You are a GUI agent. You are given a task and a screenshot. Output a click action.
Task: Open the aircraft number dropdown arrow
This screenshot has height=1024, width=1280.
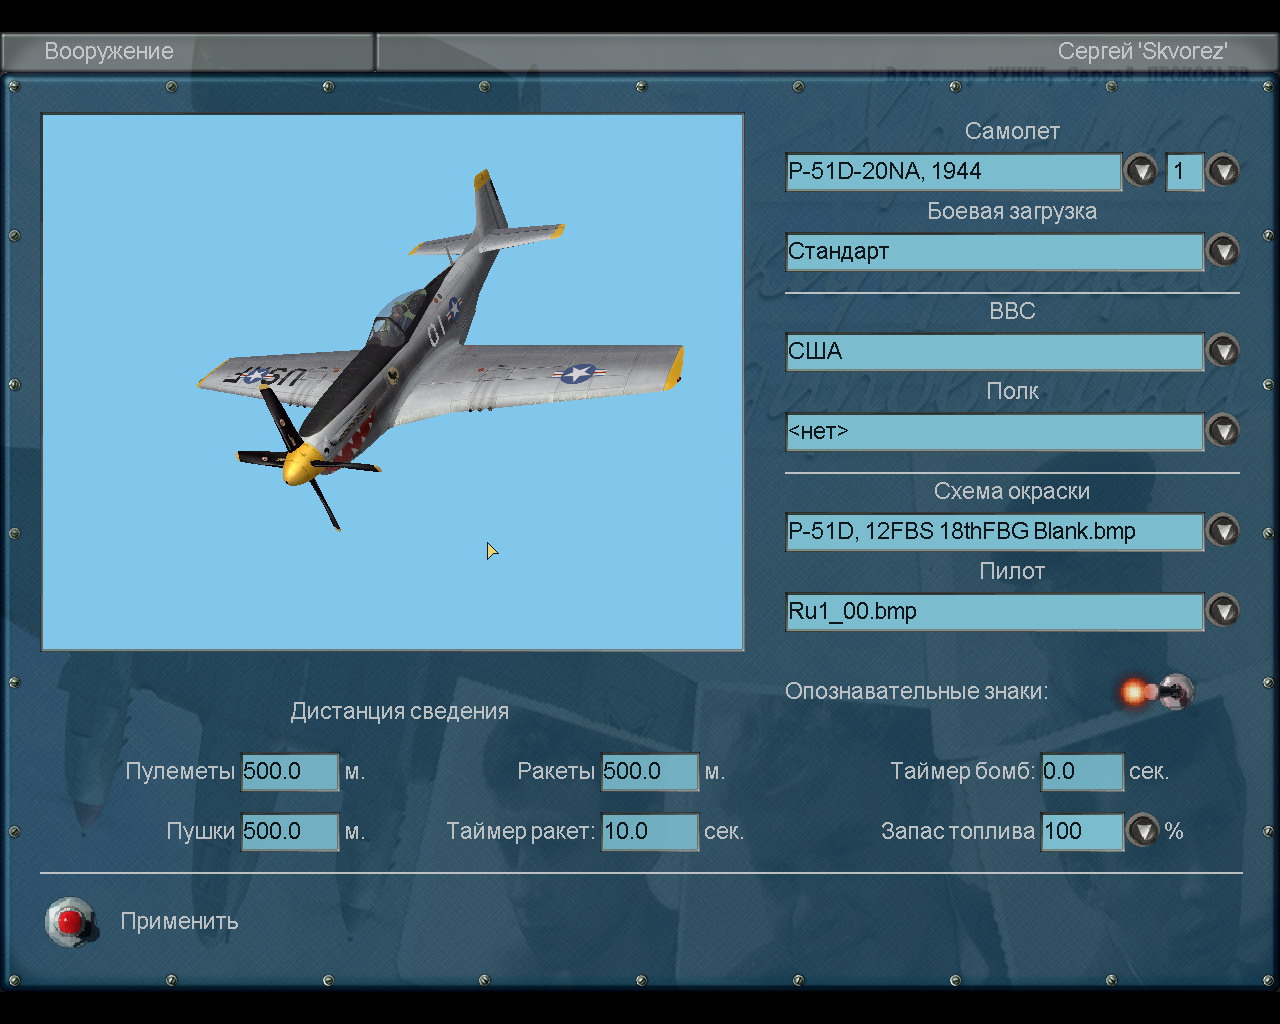[1223, 171]
